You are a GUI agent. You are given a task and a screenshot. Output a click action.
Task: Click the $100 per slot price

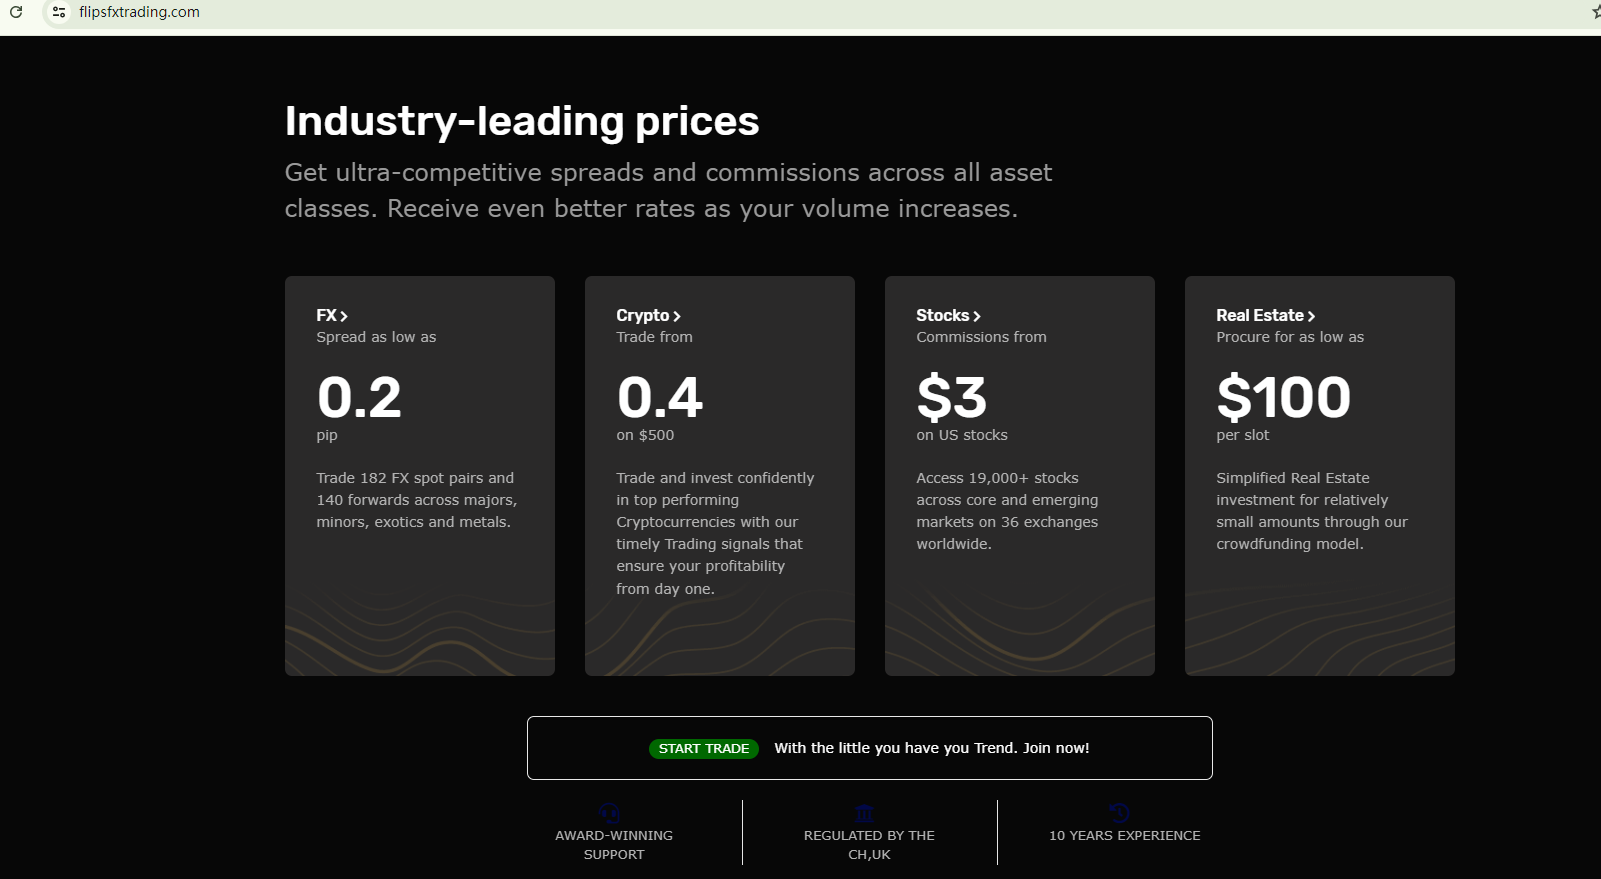[1283, 397]
